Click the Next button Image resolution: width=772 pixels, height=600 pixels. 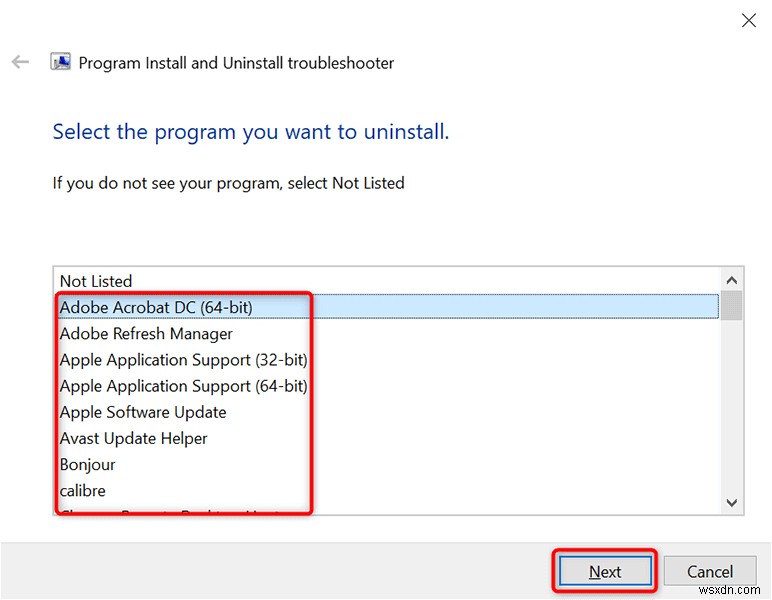(605, 571)
